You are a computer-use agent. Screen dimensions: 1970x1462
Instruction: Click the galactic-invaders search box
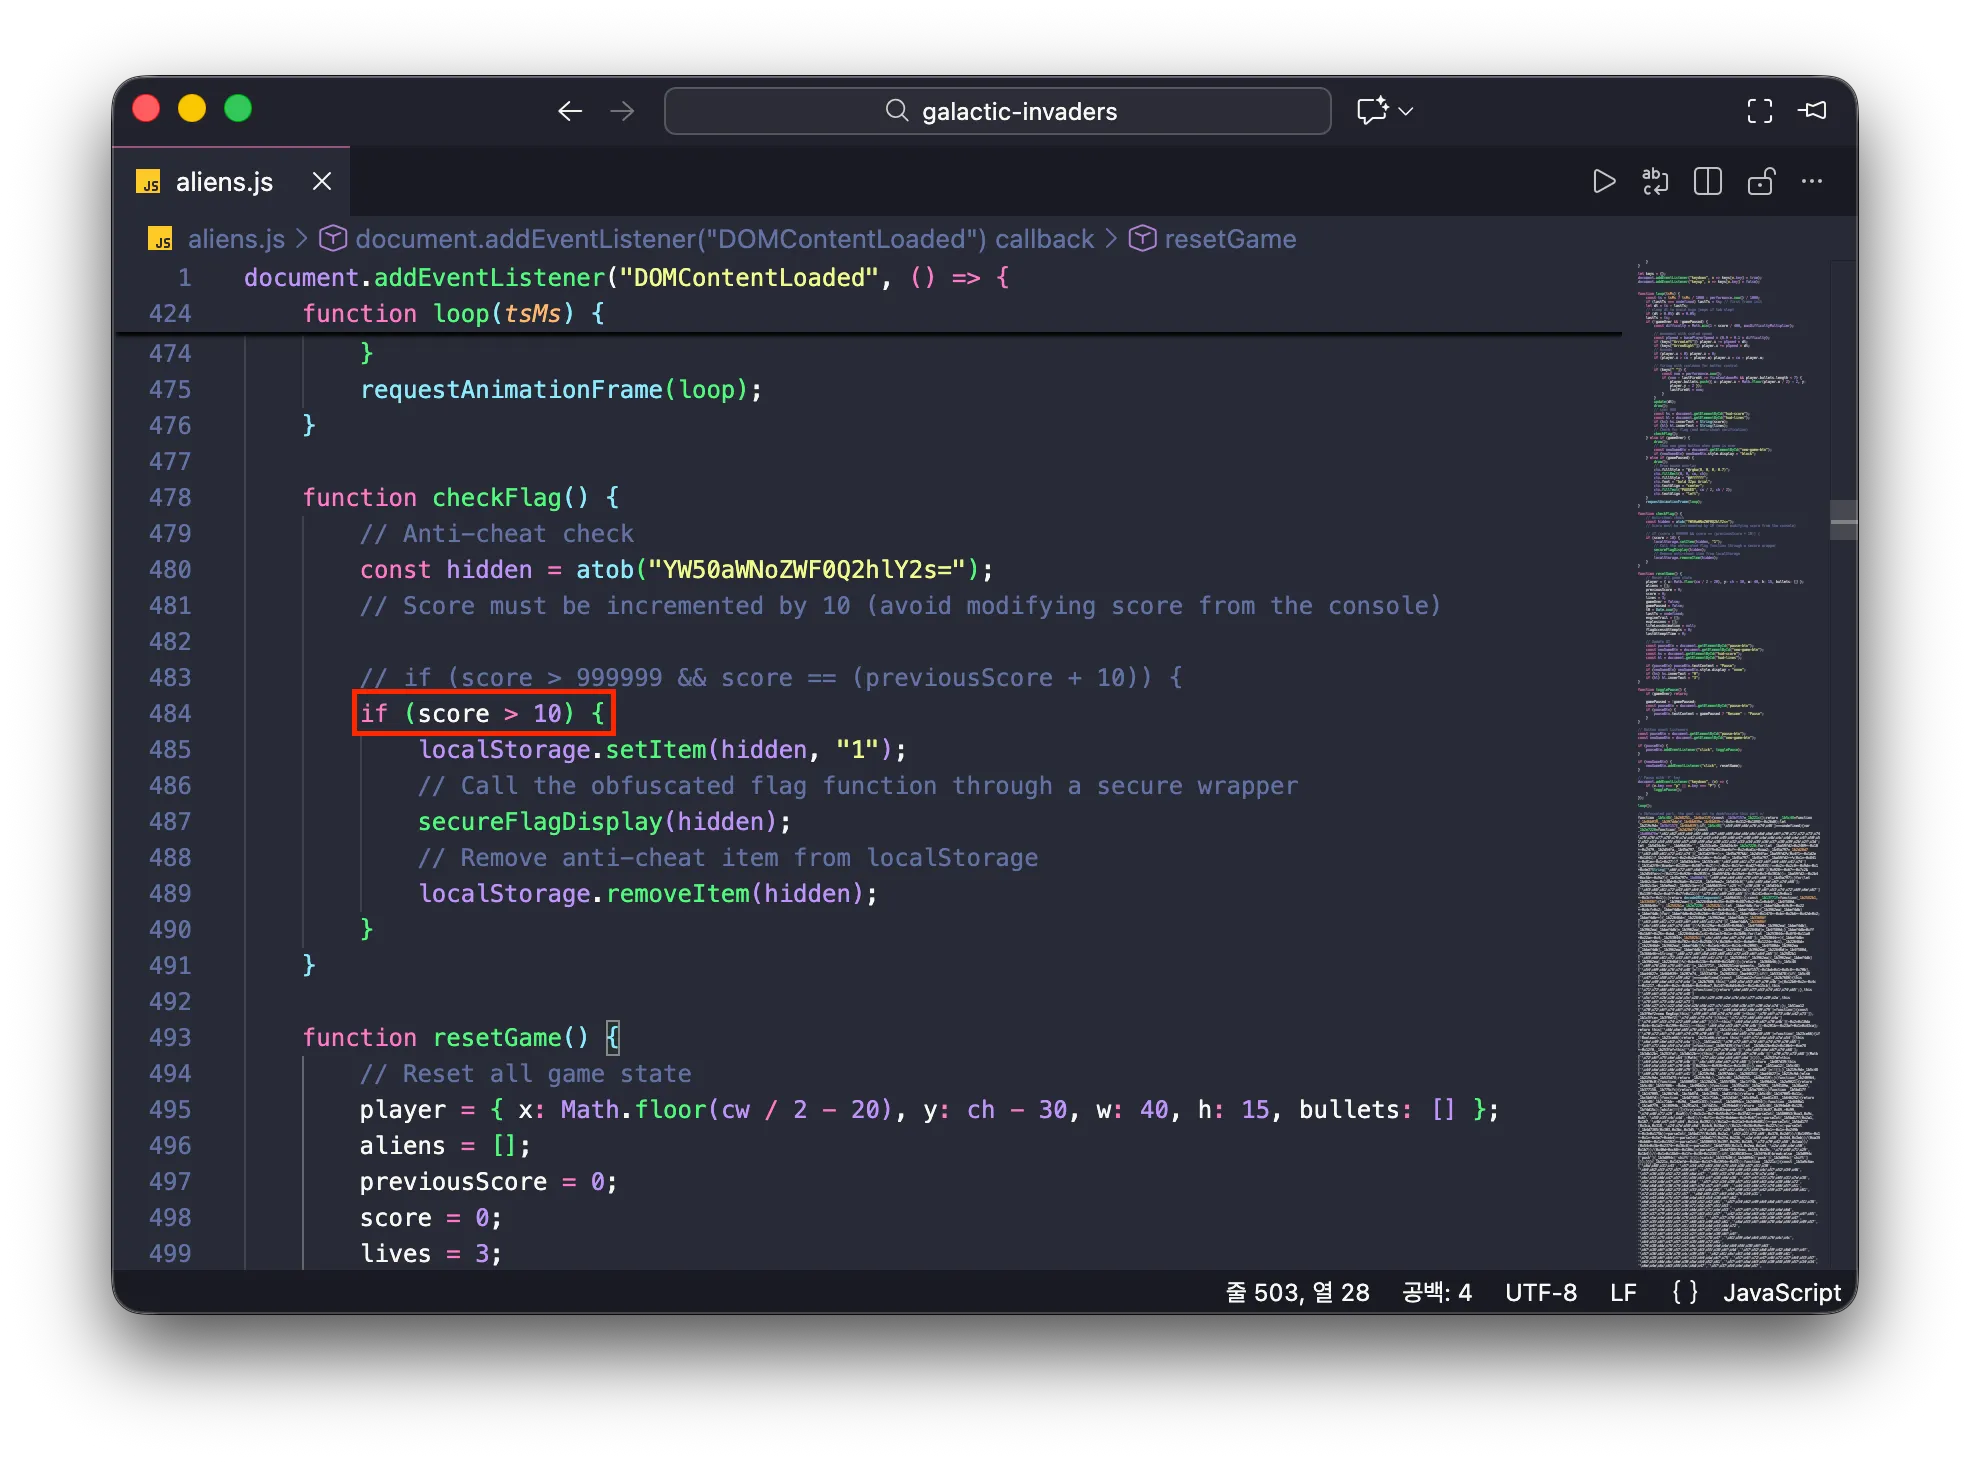997,111
